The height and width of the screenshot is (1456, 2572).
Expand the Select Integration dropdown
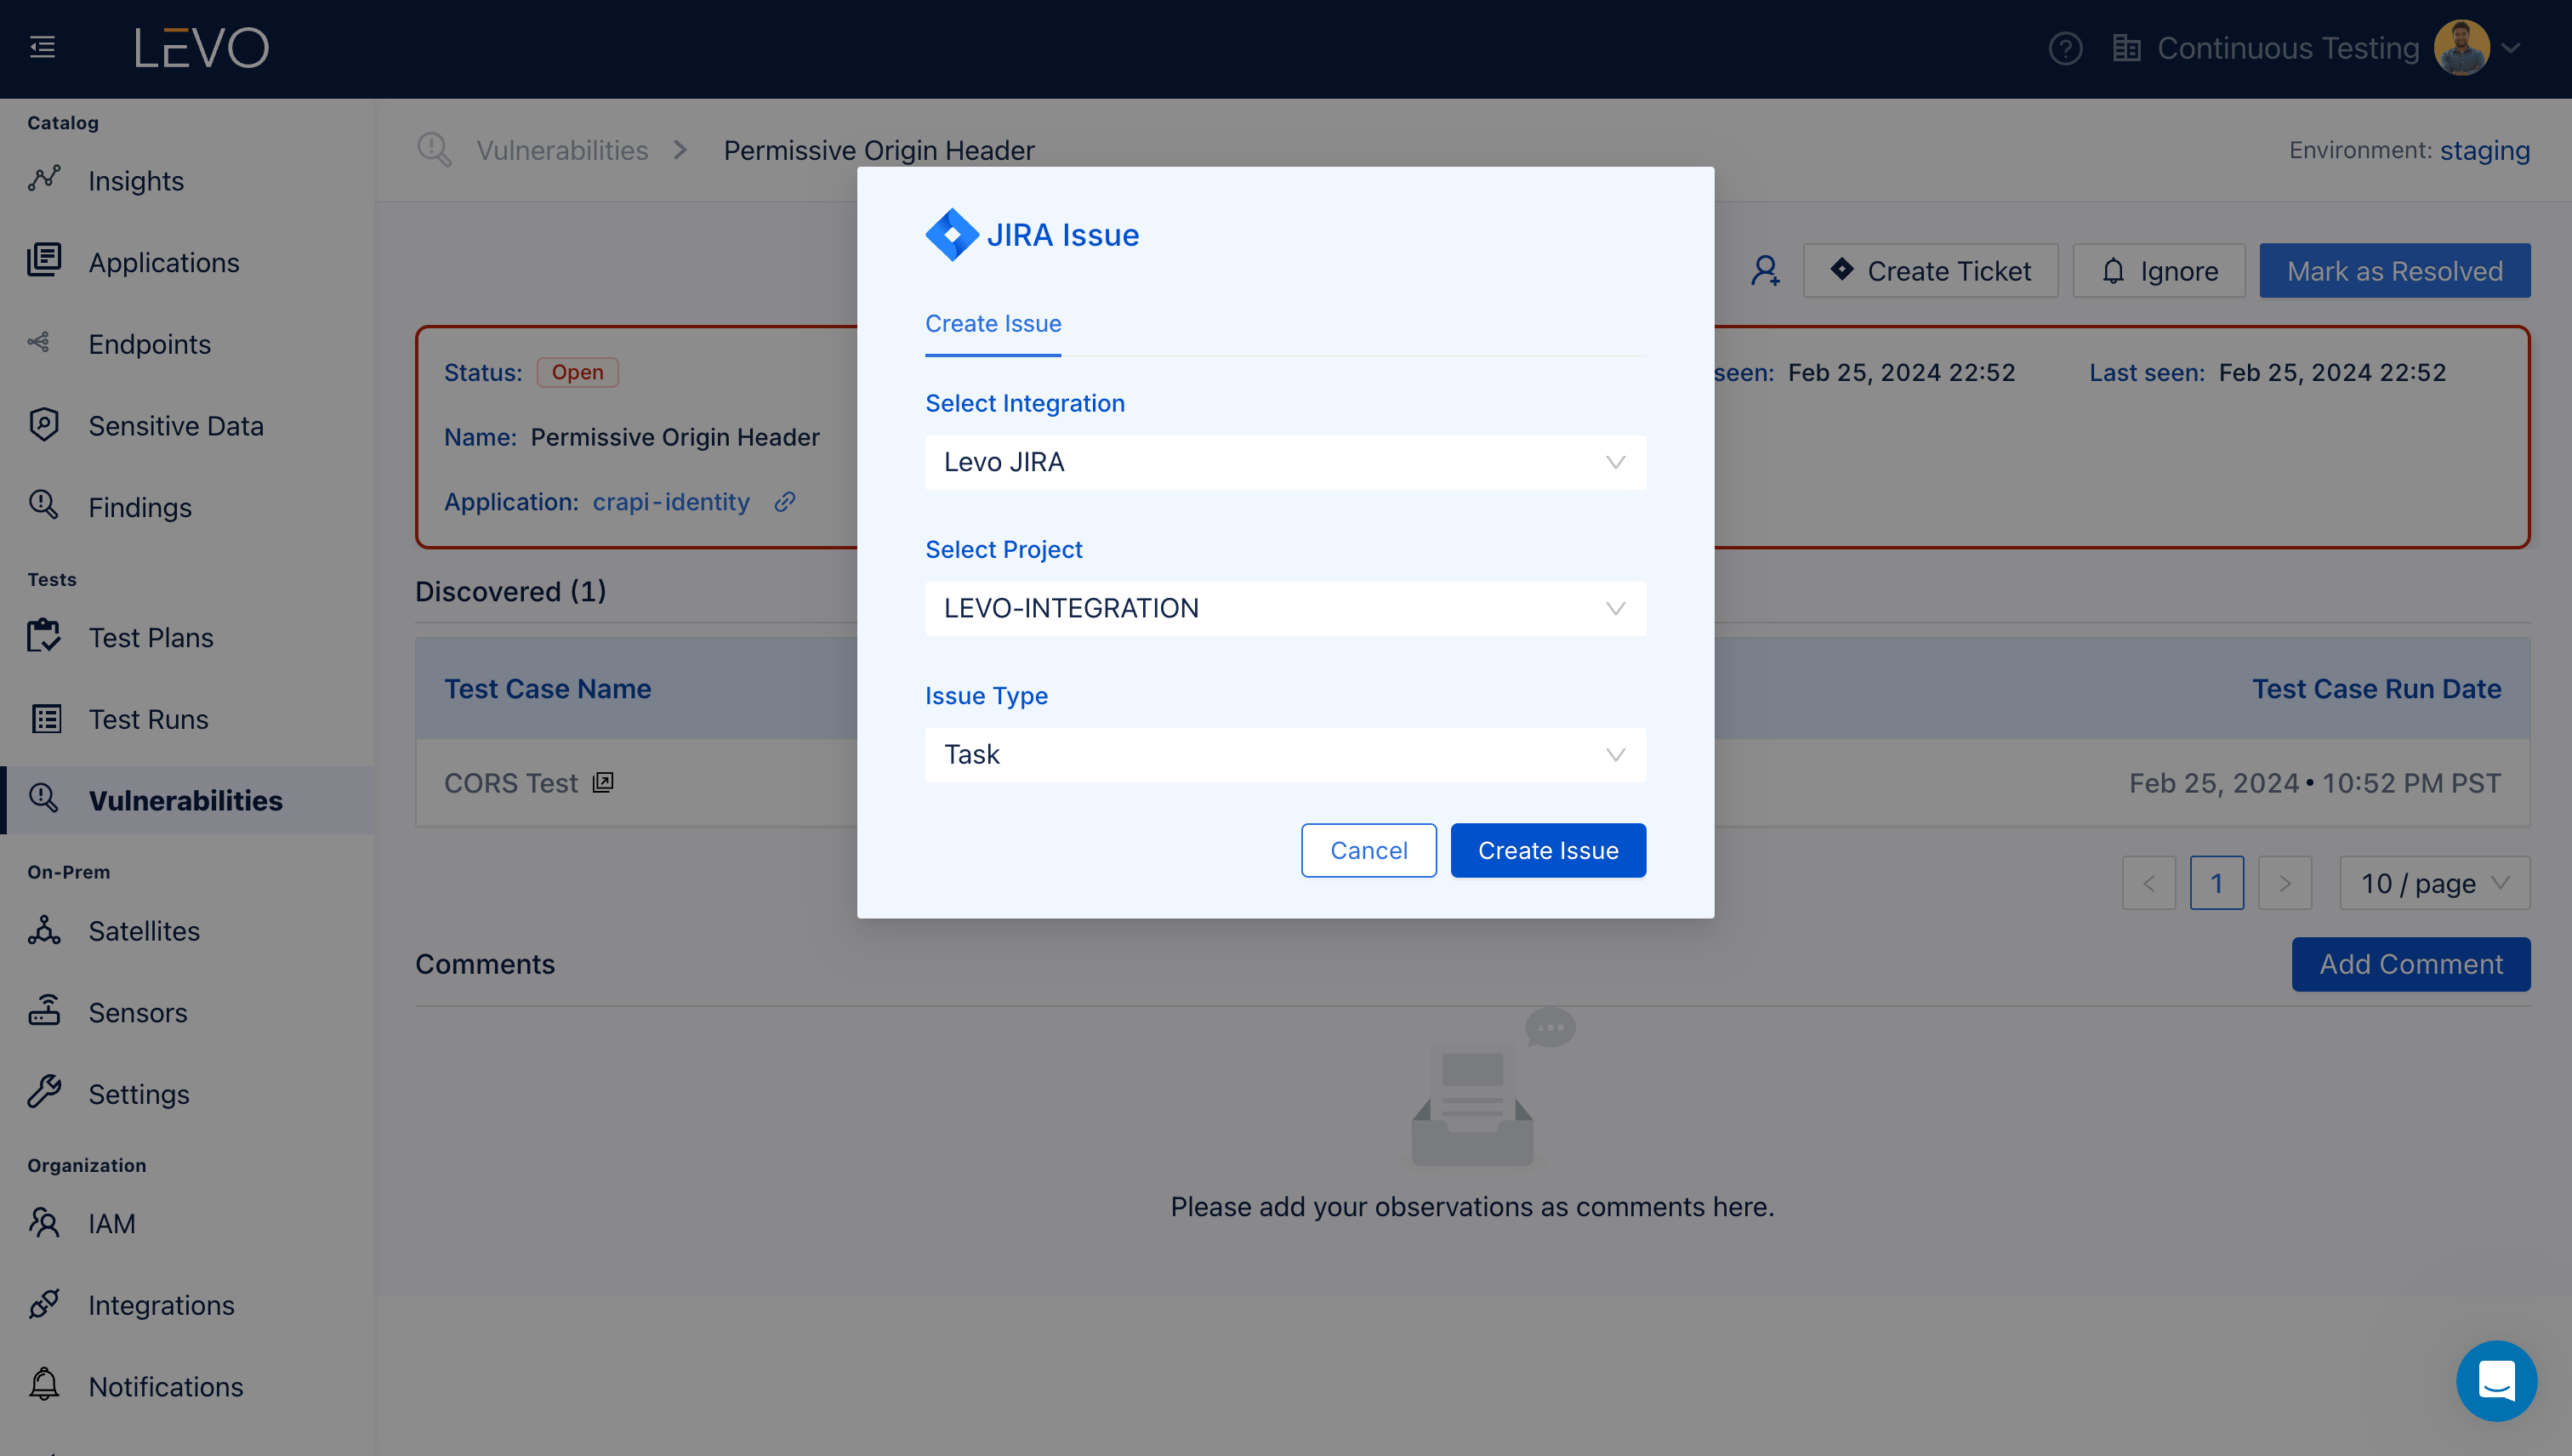1285,462
